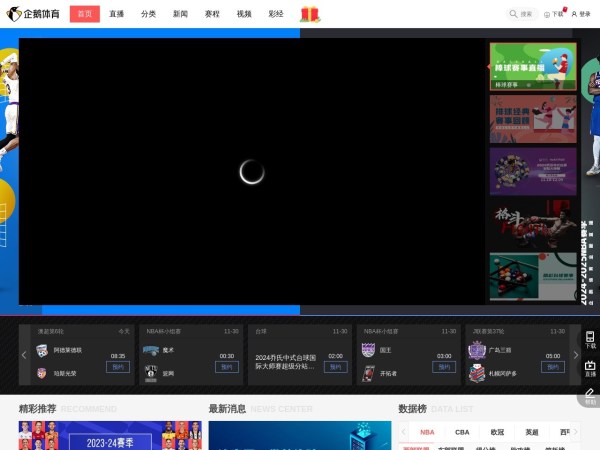Open 登录 login user icon
600x450 pixels.
pyautogui.click(x=580, y=14)
